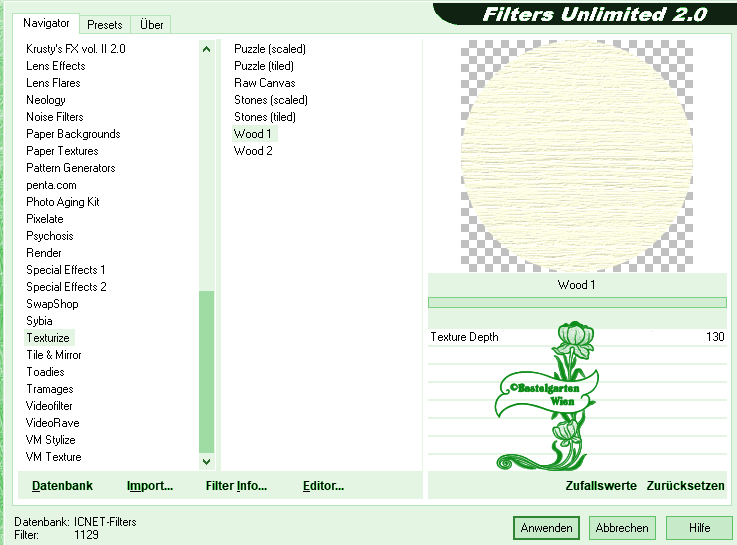Image resolution: width=737 pixels, height=545 pixels.
Task: Choose the Psychosis category
Action: point(49,236)
